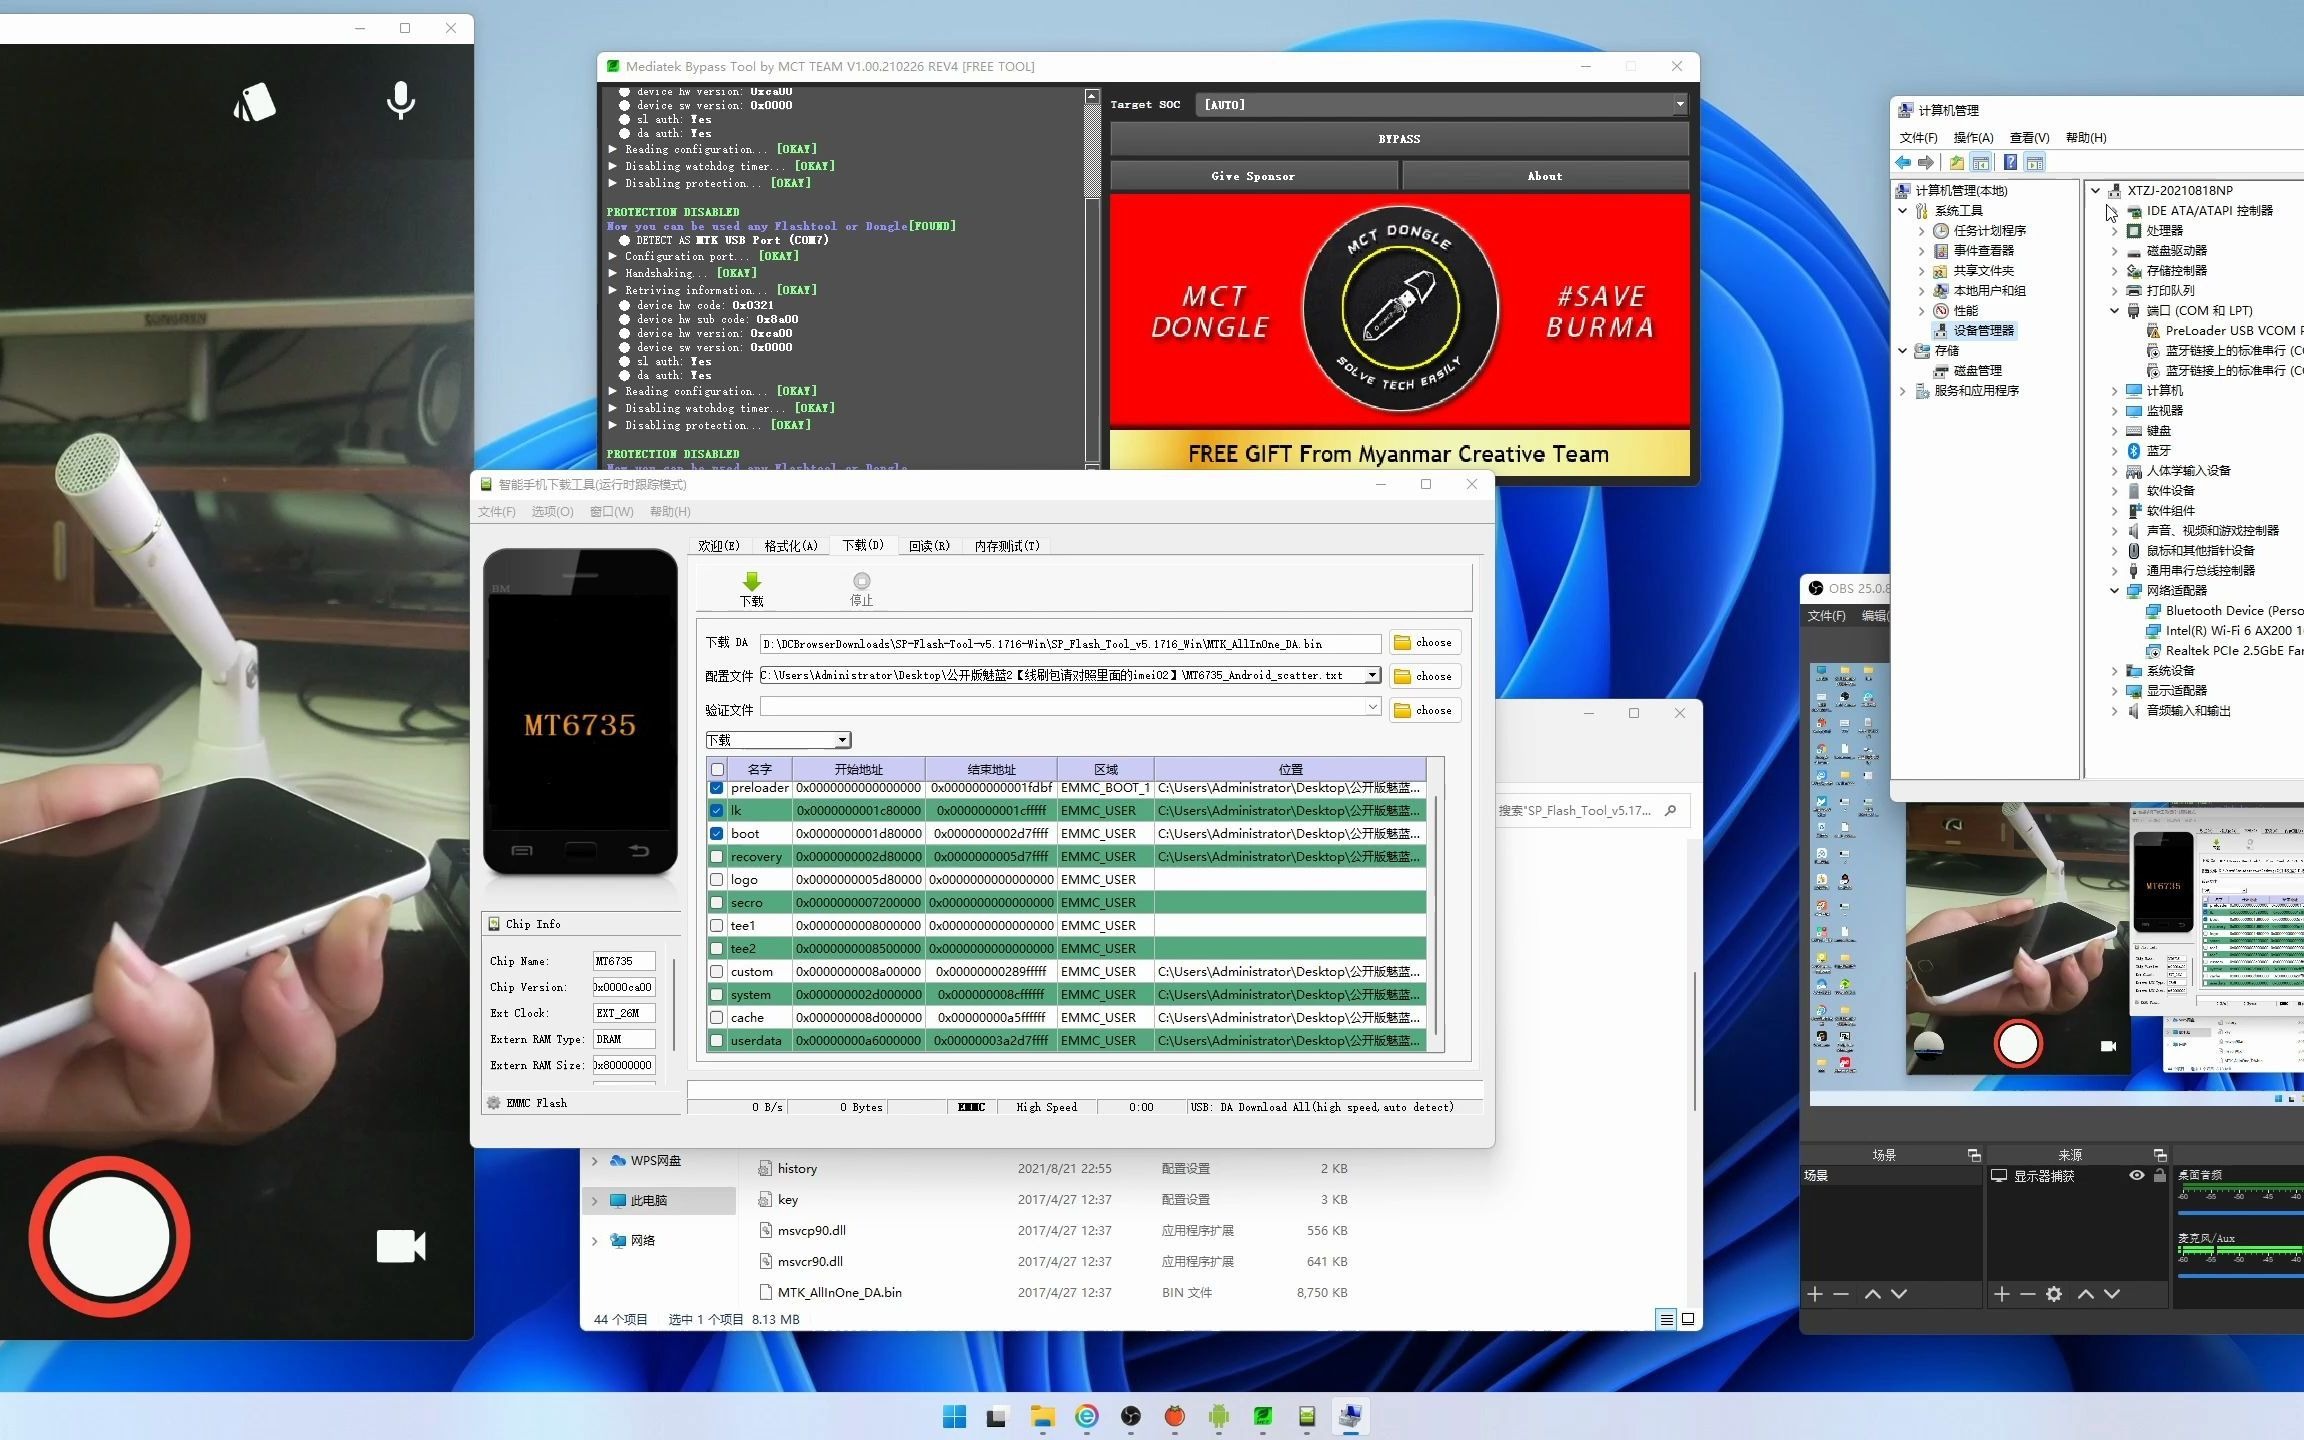The image size is (2304, 1440).
Task: Open the Memory Test tab
Action: pyautogui.click(x=1007, y=546)
